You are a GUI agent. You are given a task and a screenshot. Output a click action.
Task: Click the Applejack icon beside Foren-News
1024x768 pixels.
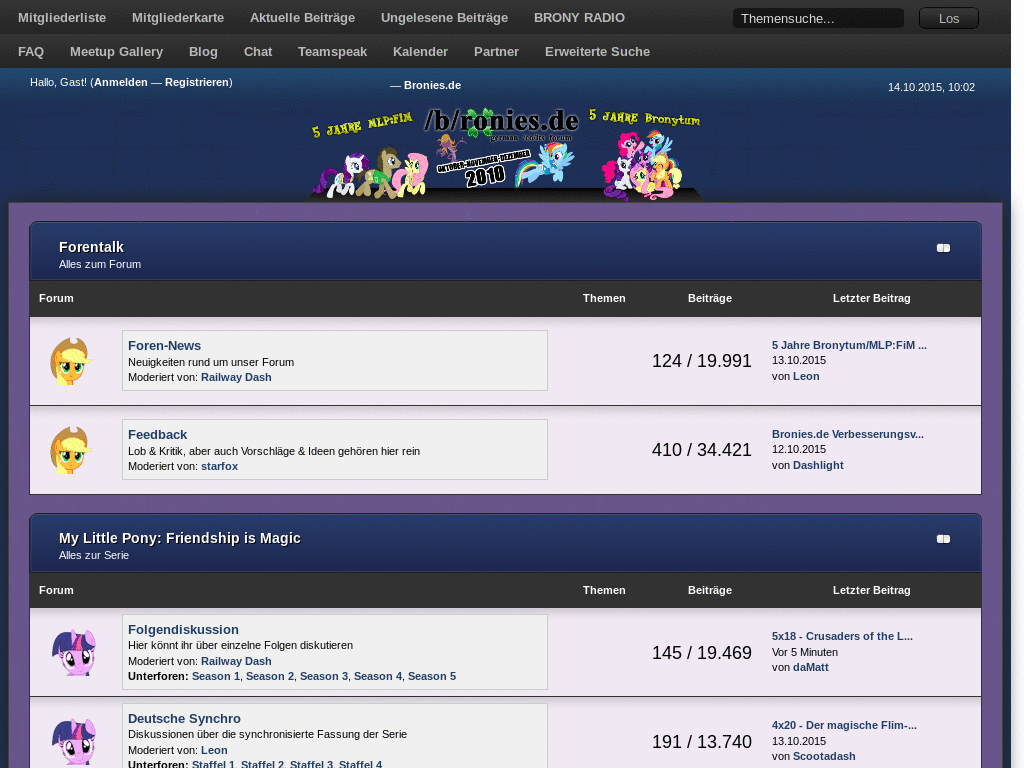point(71,361)
